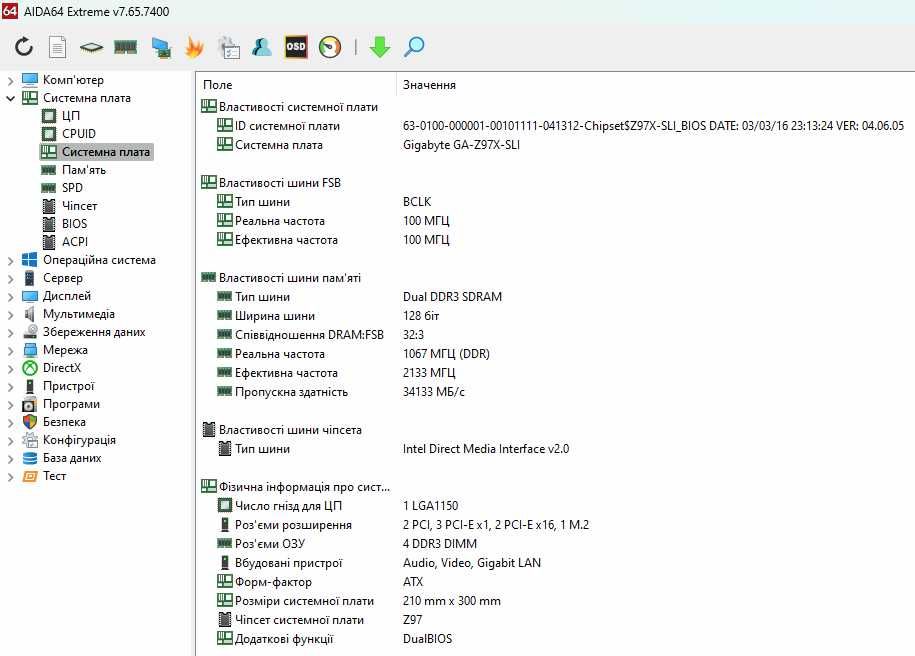Expand the Комп'ютер tree node
Image resolution: width=915 pixels, height=656 pixels.
pos(10,81)
